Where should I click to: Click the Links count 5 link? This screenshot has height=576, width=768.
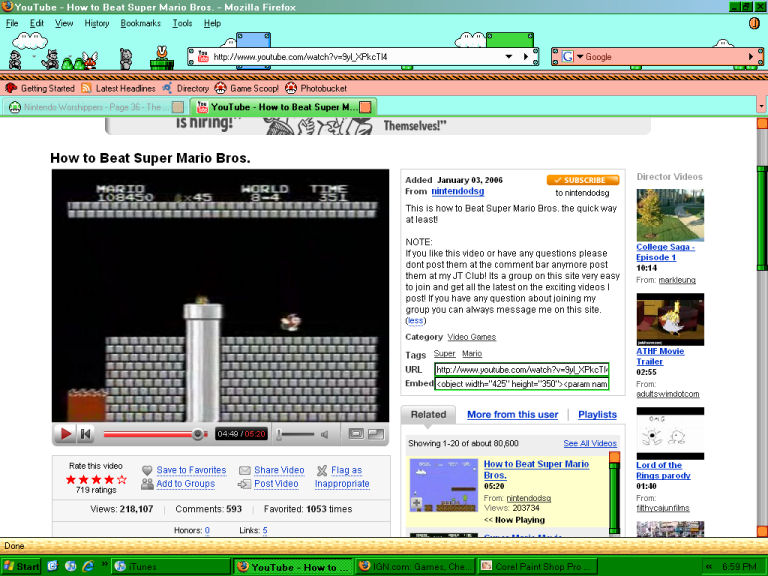point(265,530)
